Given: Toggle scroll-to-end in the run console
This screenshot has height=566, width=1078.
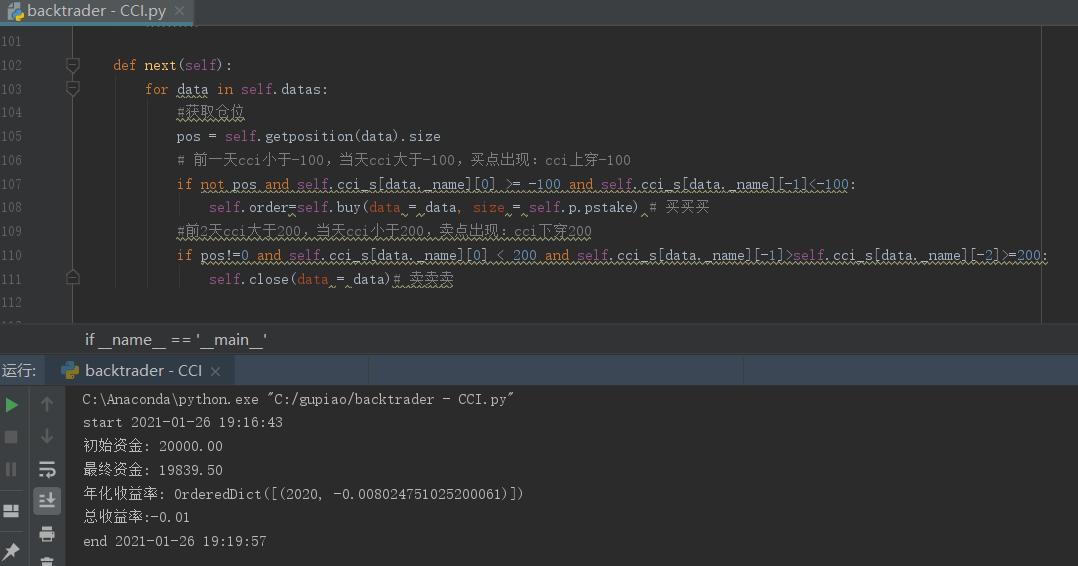Looking at the screenshot, I should click(47, 501).
